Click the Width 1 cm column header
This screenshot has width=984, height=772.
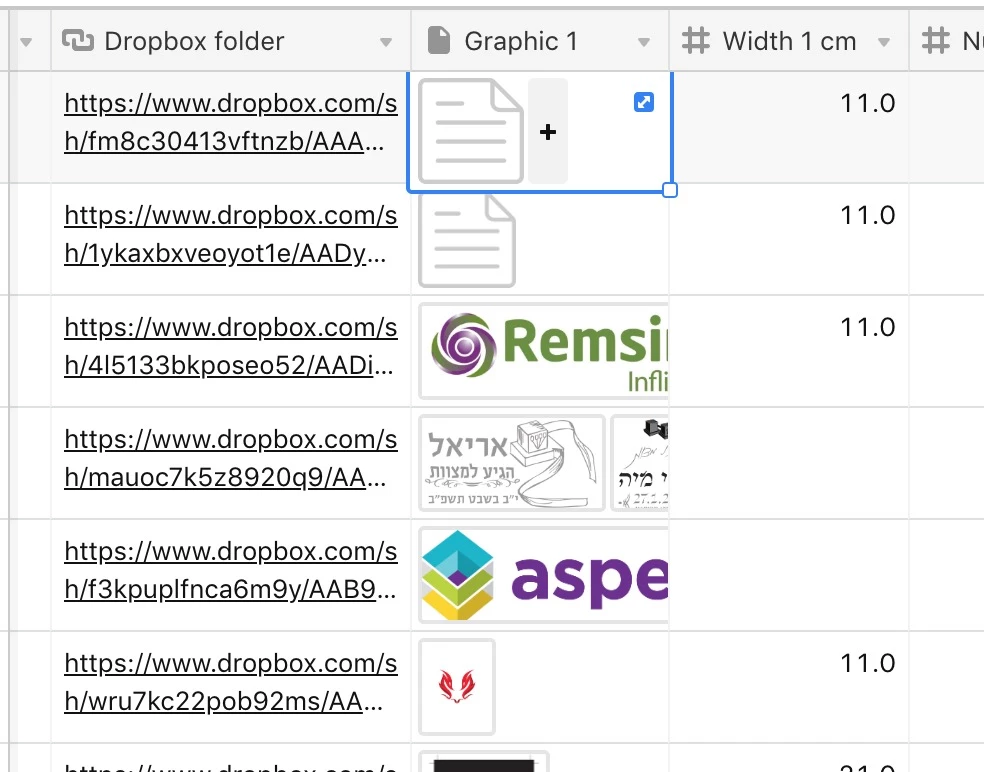click(789, 41)
